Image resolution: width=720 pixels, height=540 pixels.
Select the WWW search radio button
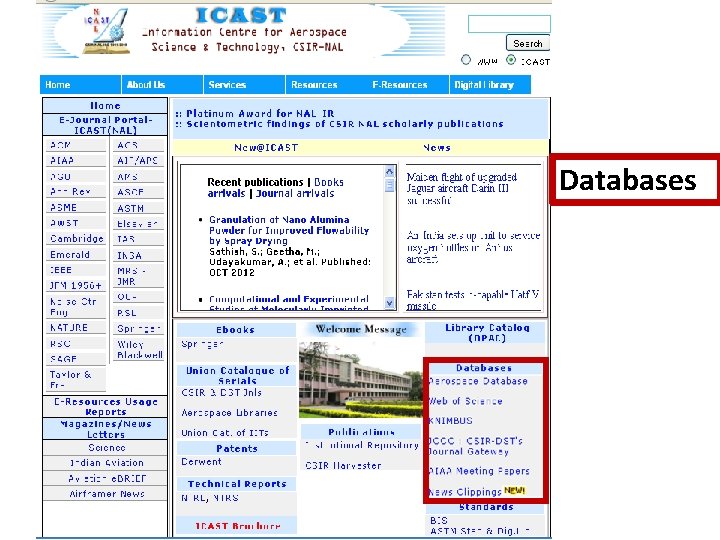466,60
